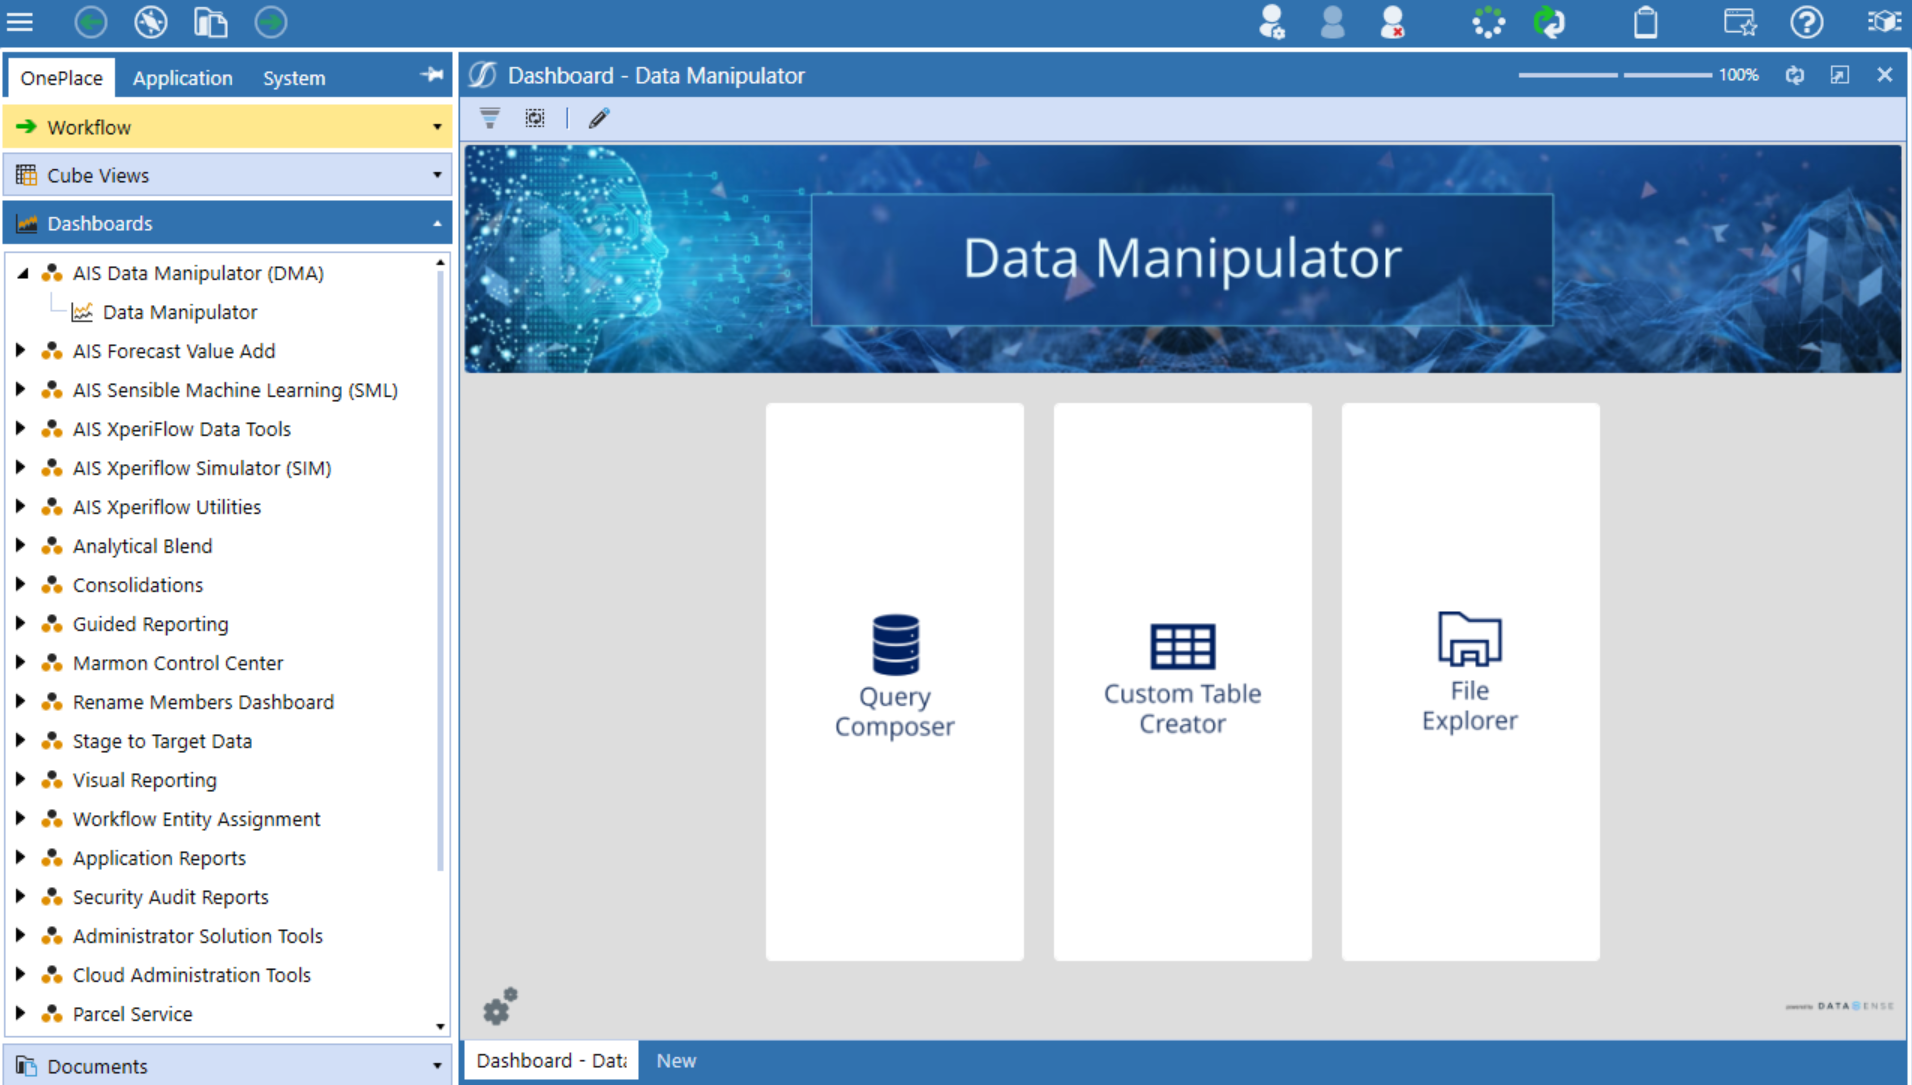Select Stage to Target Data in tree
This screenshot has height=1085, width=1912.
point(162,741)
